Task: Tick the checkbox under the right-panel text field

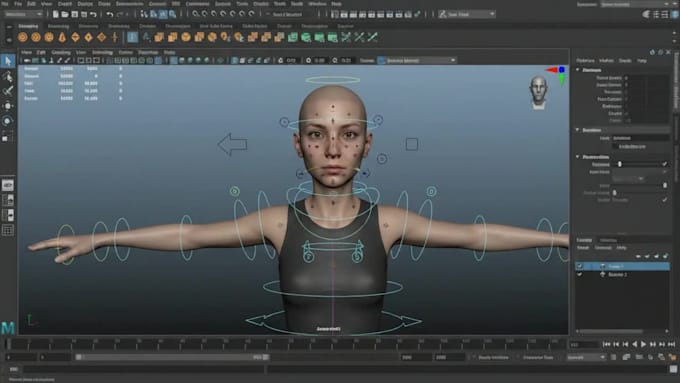Action: pos(615,147)
